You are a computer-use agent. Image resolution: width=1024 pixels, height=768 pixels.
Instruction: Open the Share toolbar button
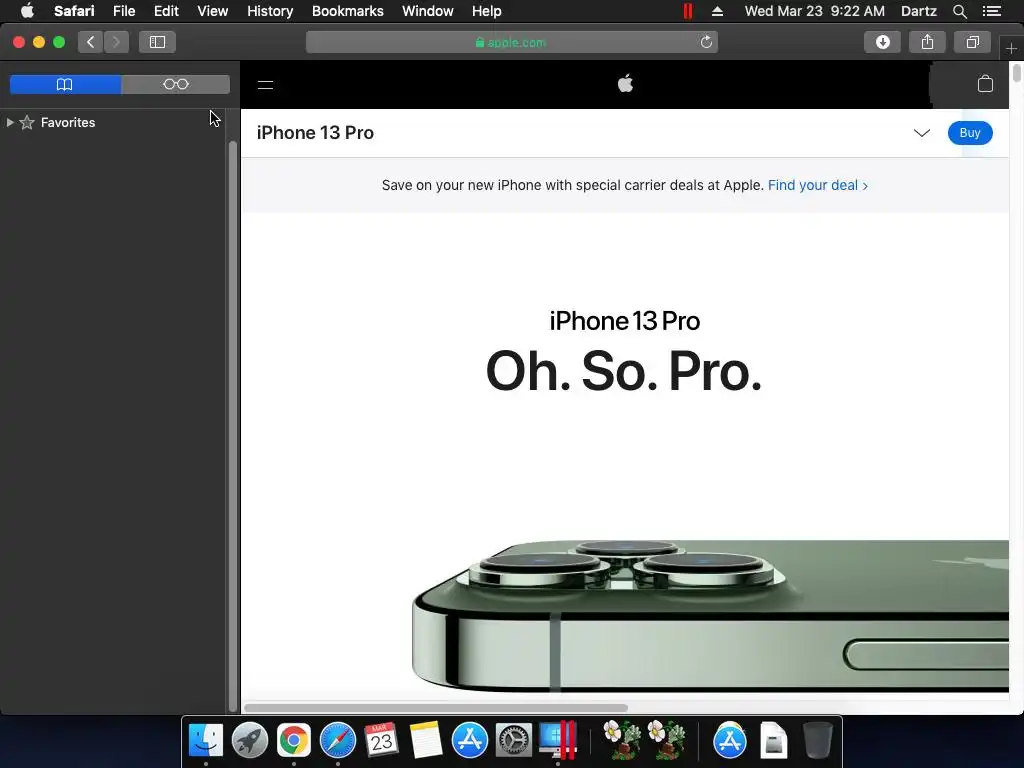click(x=927, y=42)
